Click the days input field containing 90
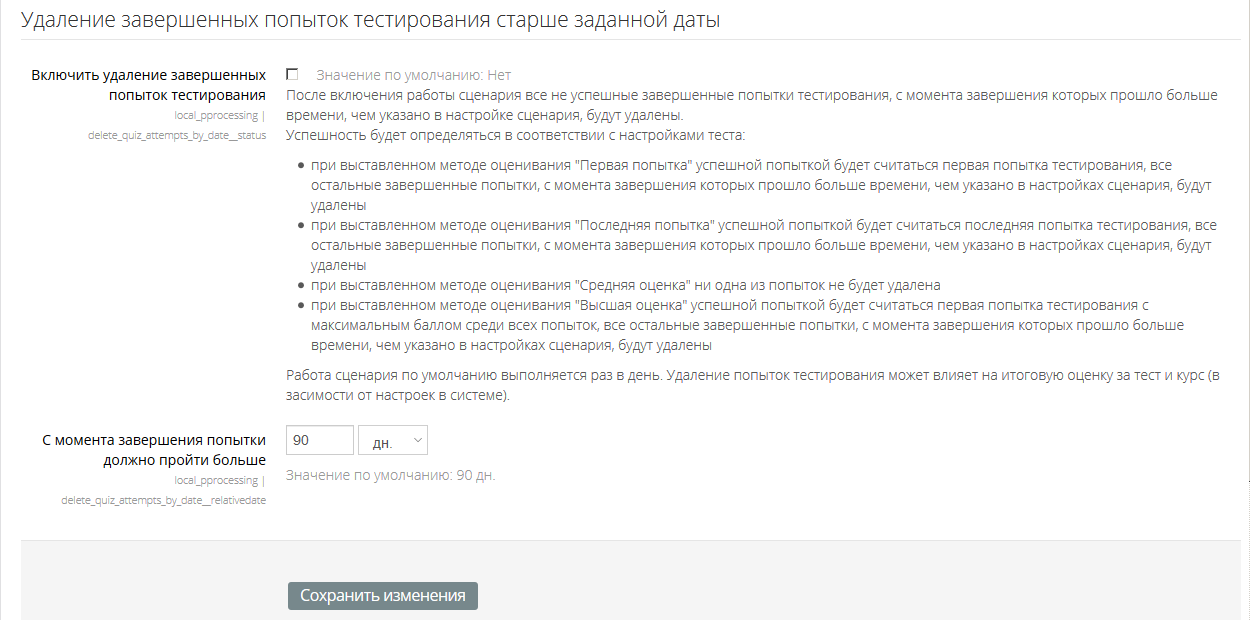1250x620 pixels. (319, 441)
